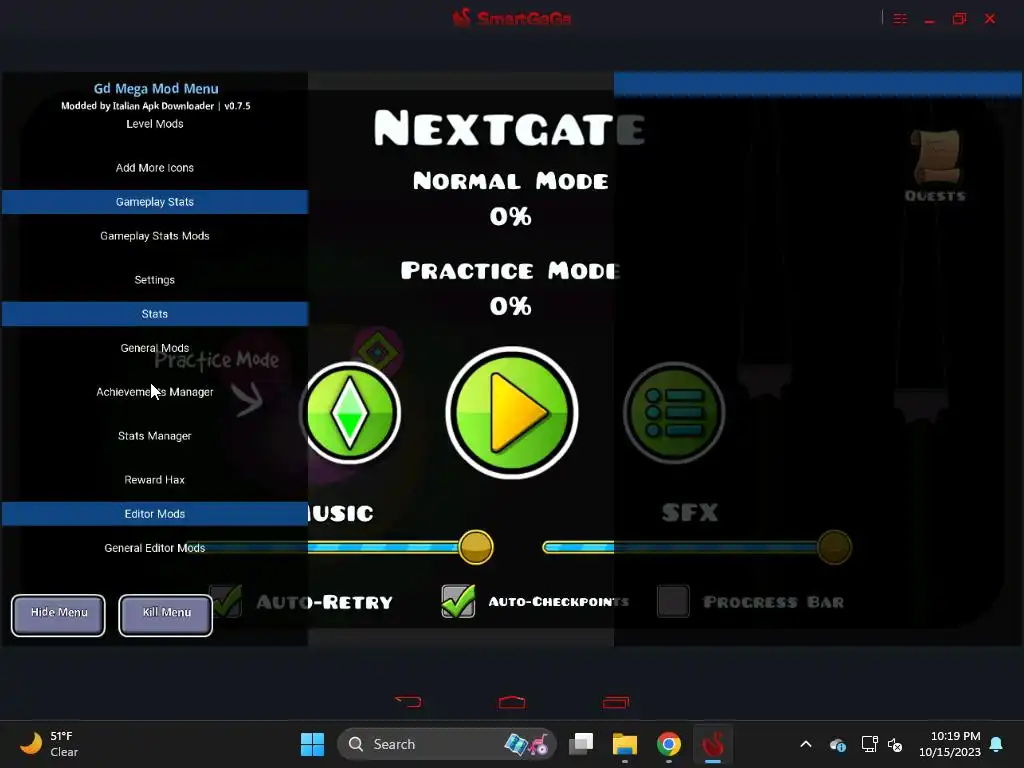Tap the emulator home navigation button
This screenshot has width=1024, height=768.
click(512, 702)
